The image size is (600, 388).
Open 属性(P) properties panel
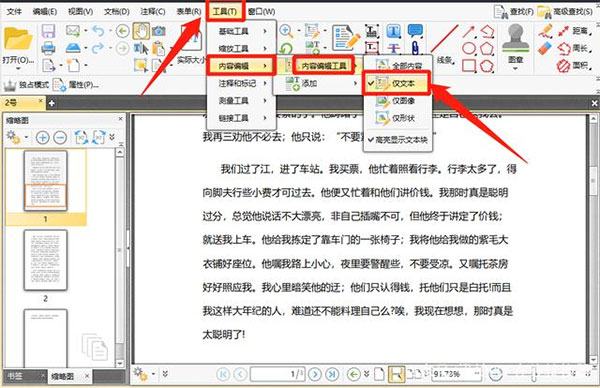[76, 85]
